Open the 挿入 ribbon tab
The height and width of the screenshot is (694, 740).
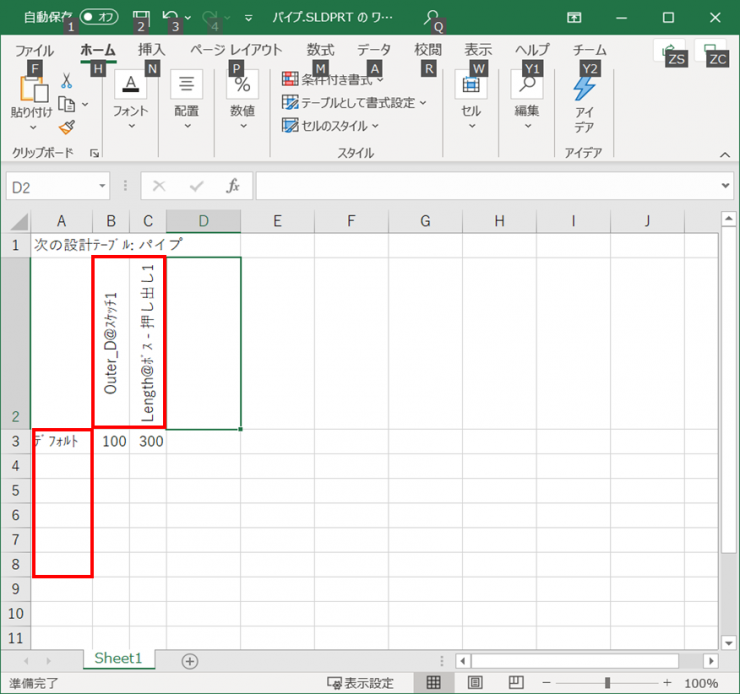point(152,50)
